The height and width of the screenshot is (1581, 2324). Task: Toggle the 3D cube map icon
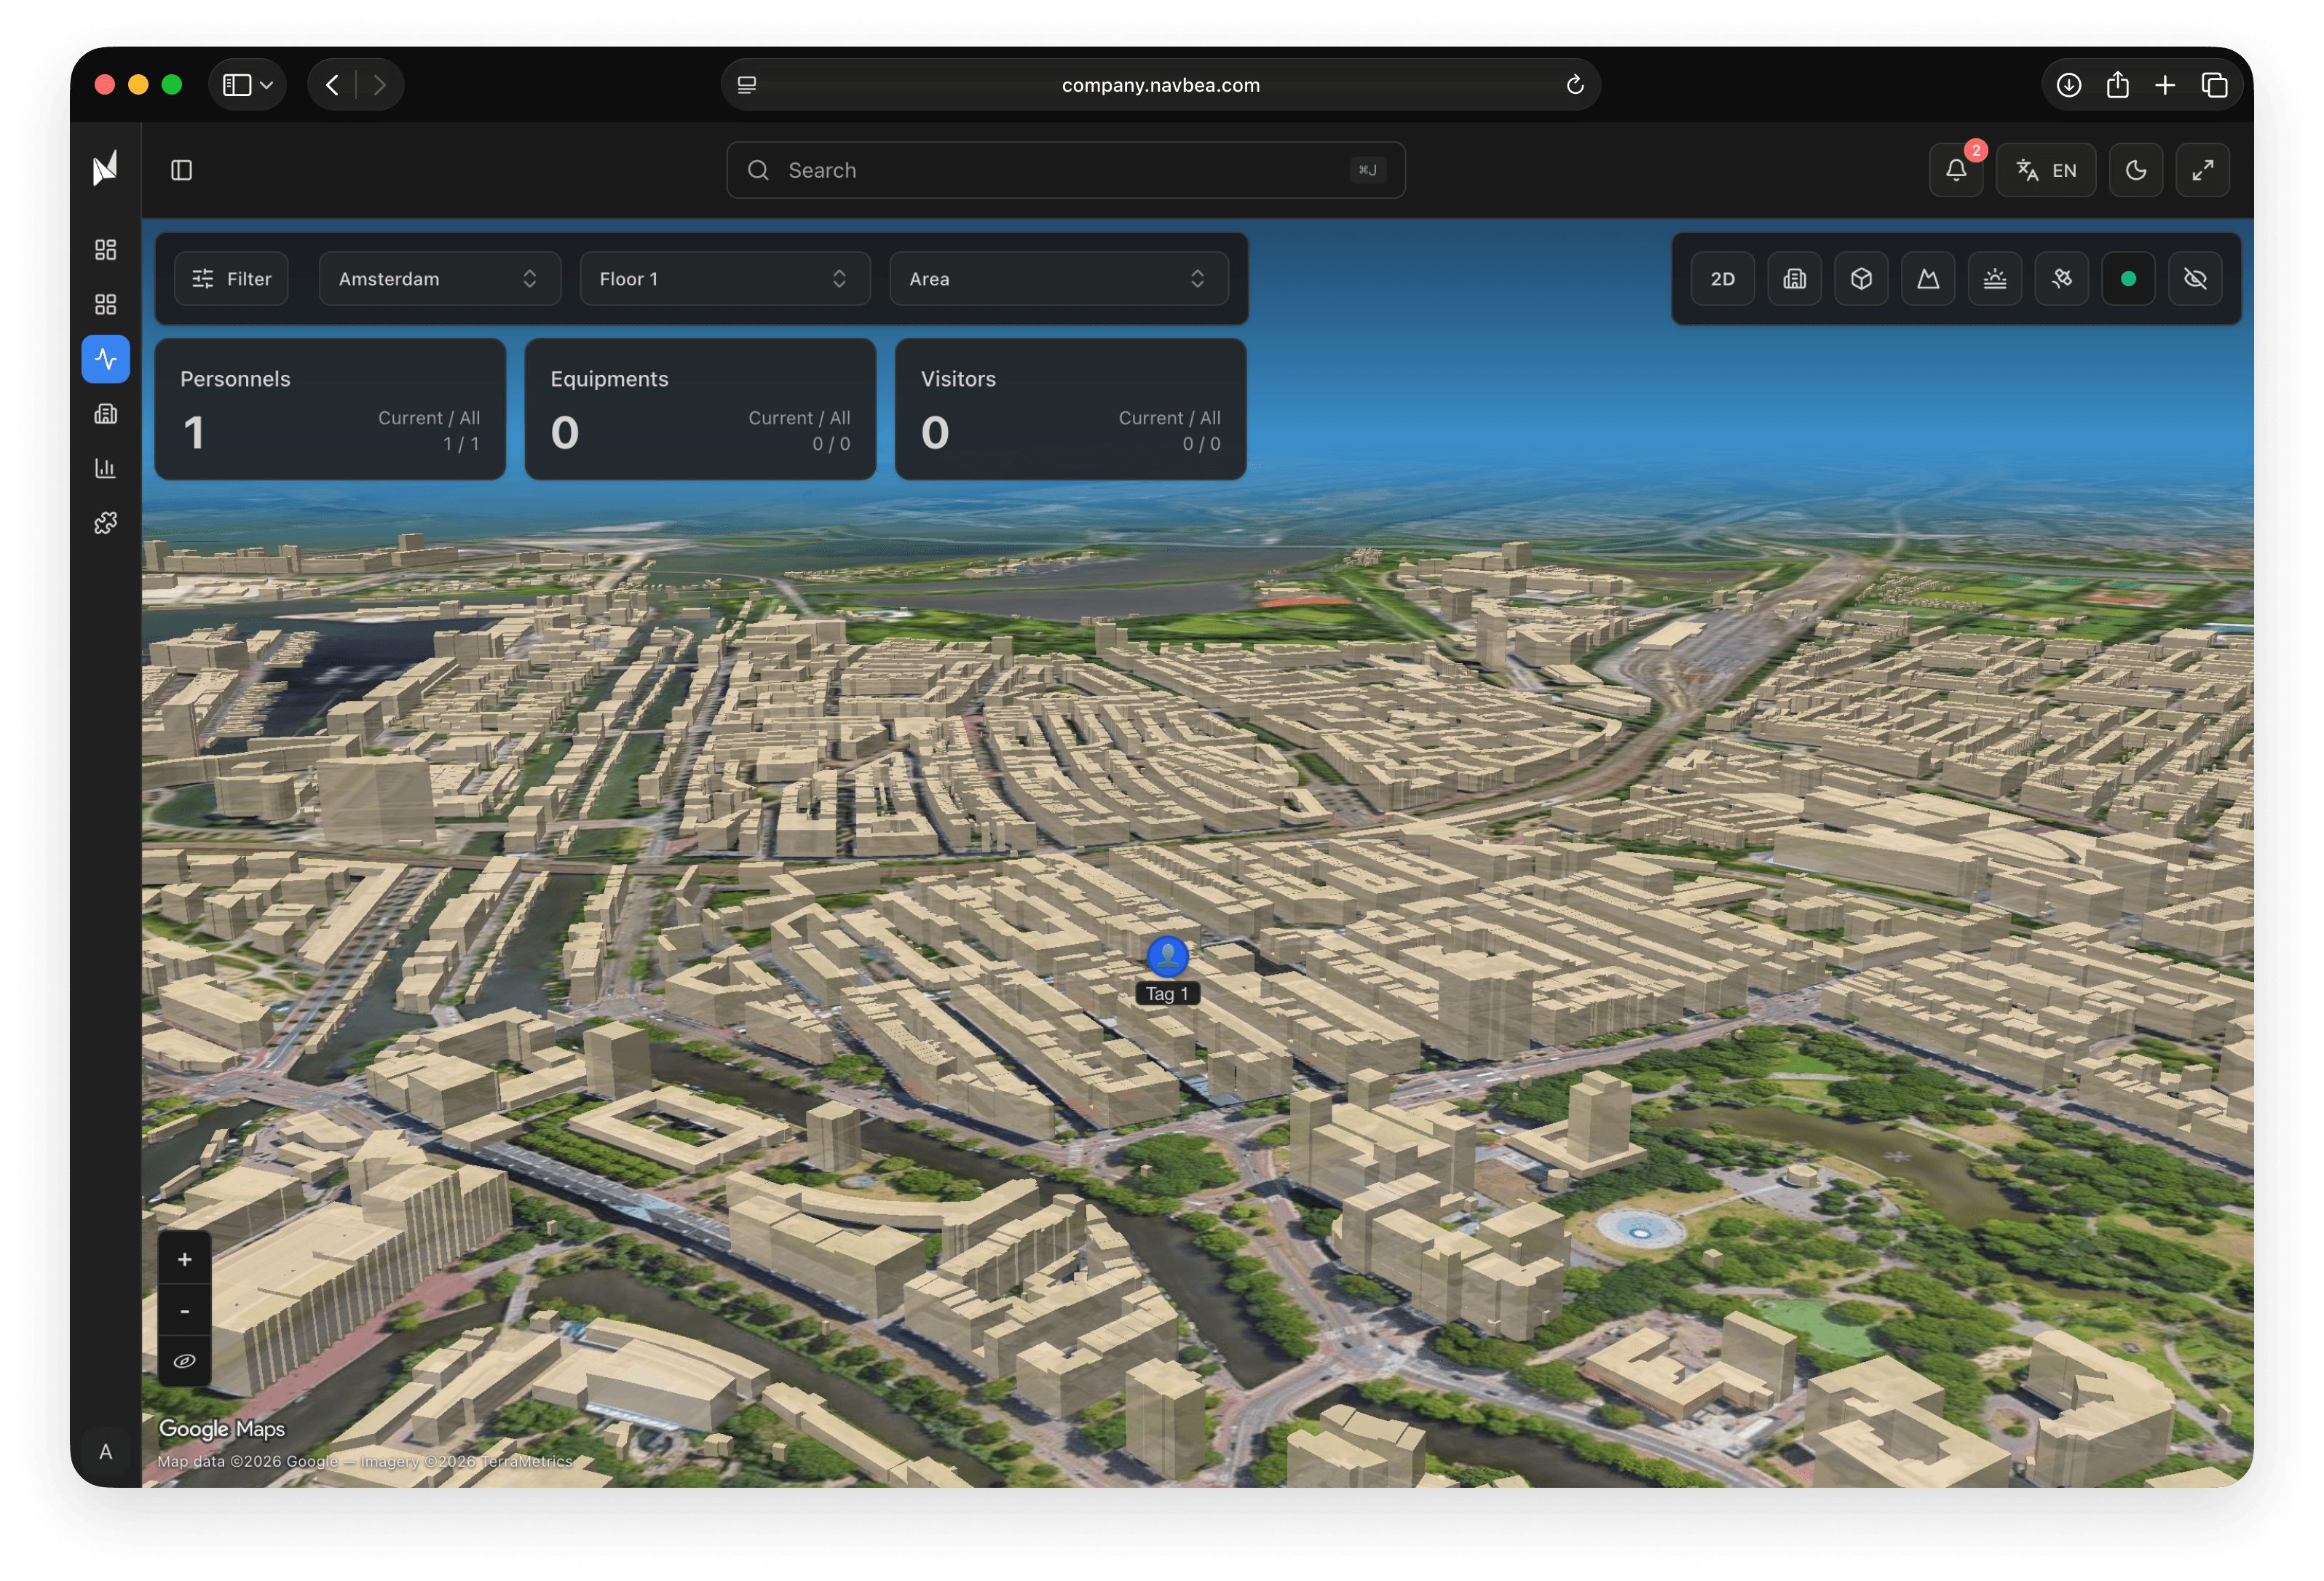click(x=1861, y=279)
